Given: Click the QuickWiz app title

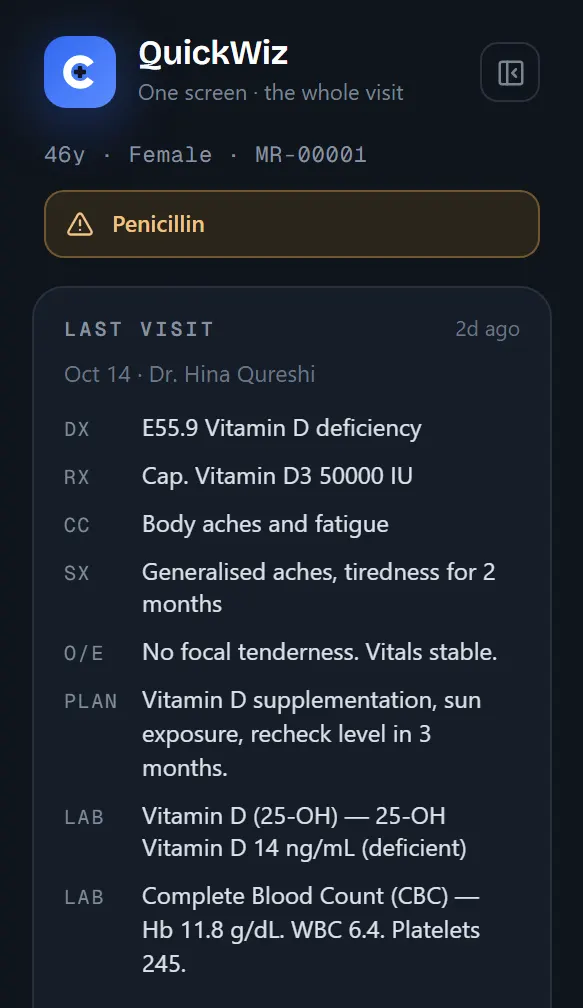Looking at the screenshot, I should tap(213, 53).
